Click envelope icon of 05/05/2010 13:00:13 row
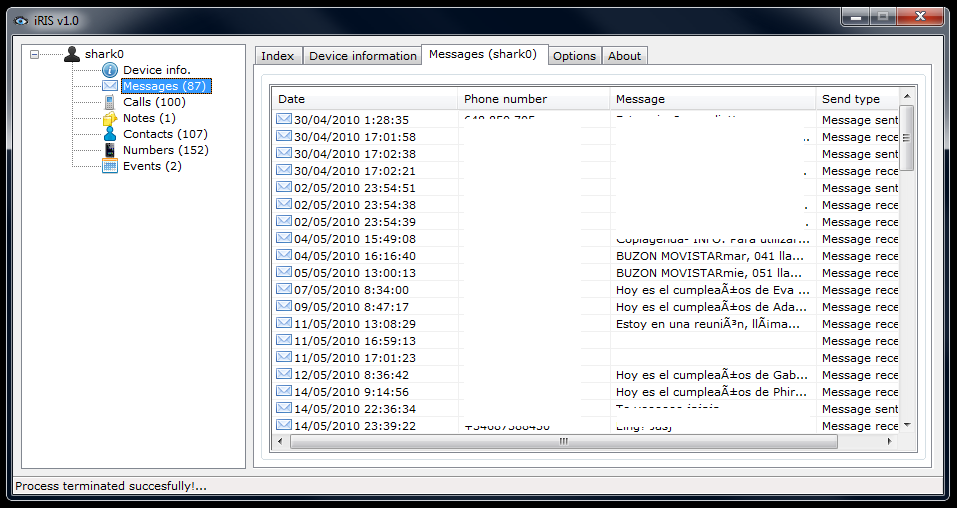Viewport: 957px width, 508px height. point(284,272)
